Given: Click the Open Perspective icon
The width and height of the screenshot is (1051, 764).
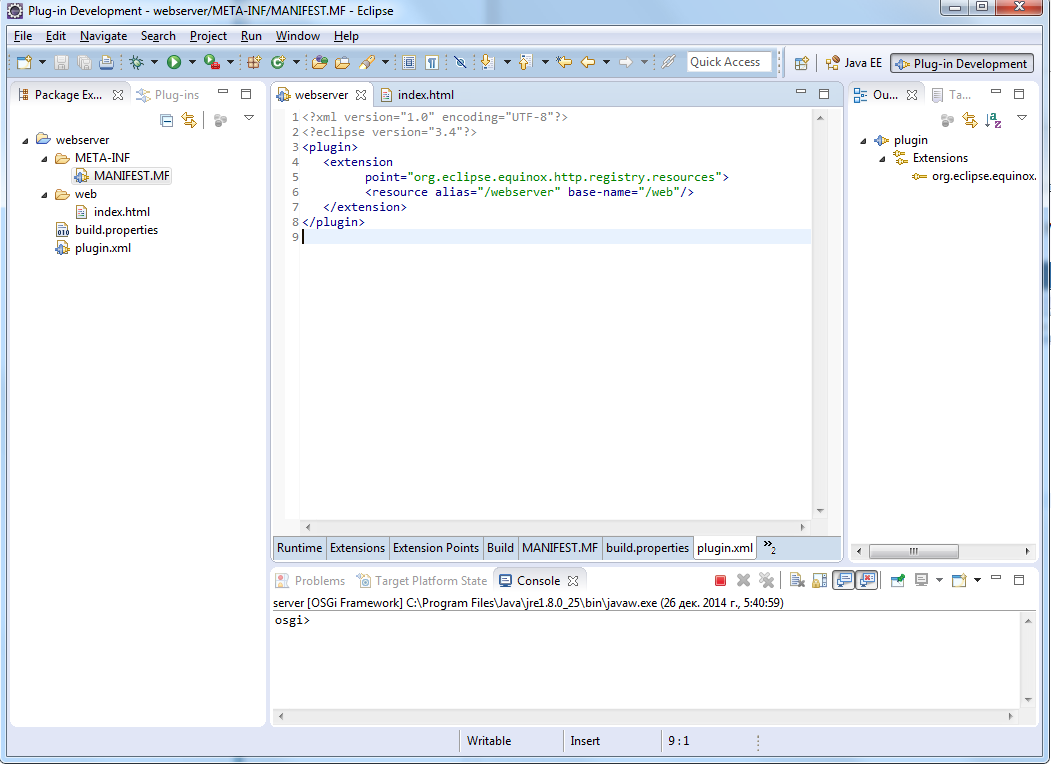Looking at the screenshot, I should pos(801,63).
